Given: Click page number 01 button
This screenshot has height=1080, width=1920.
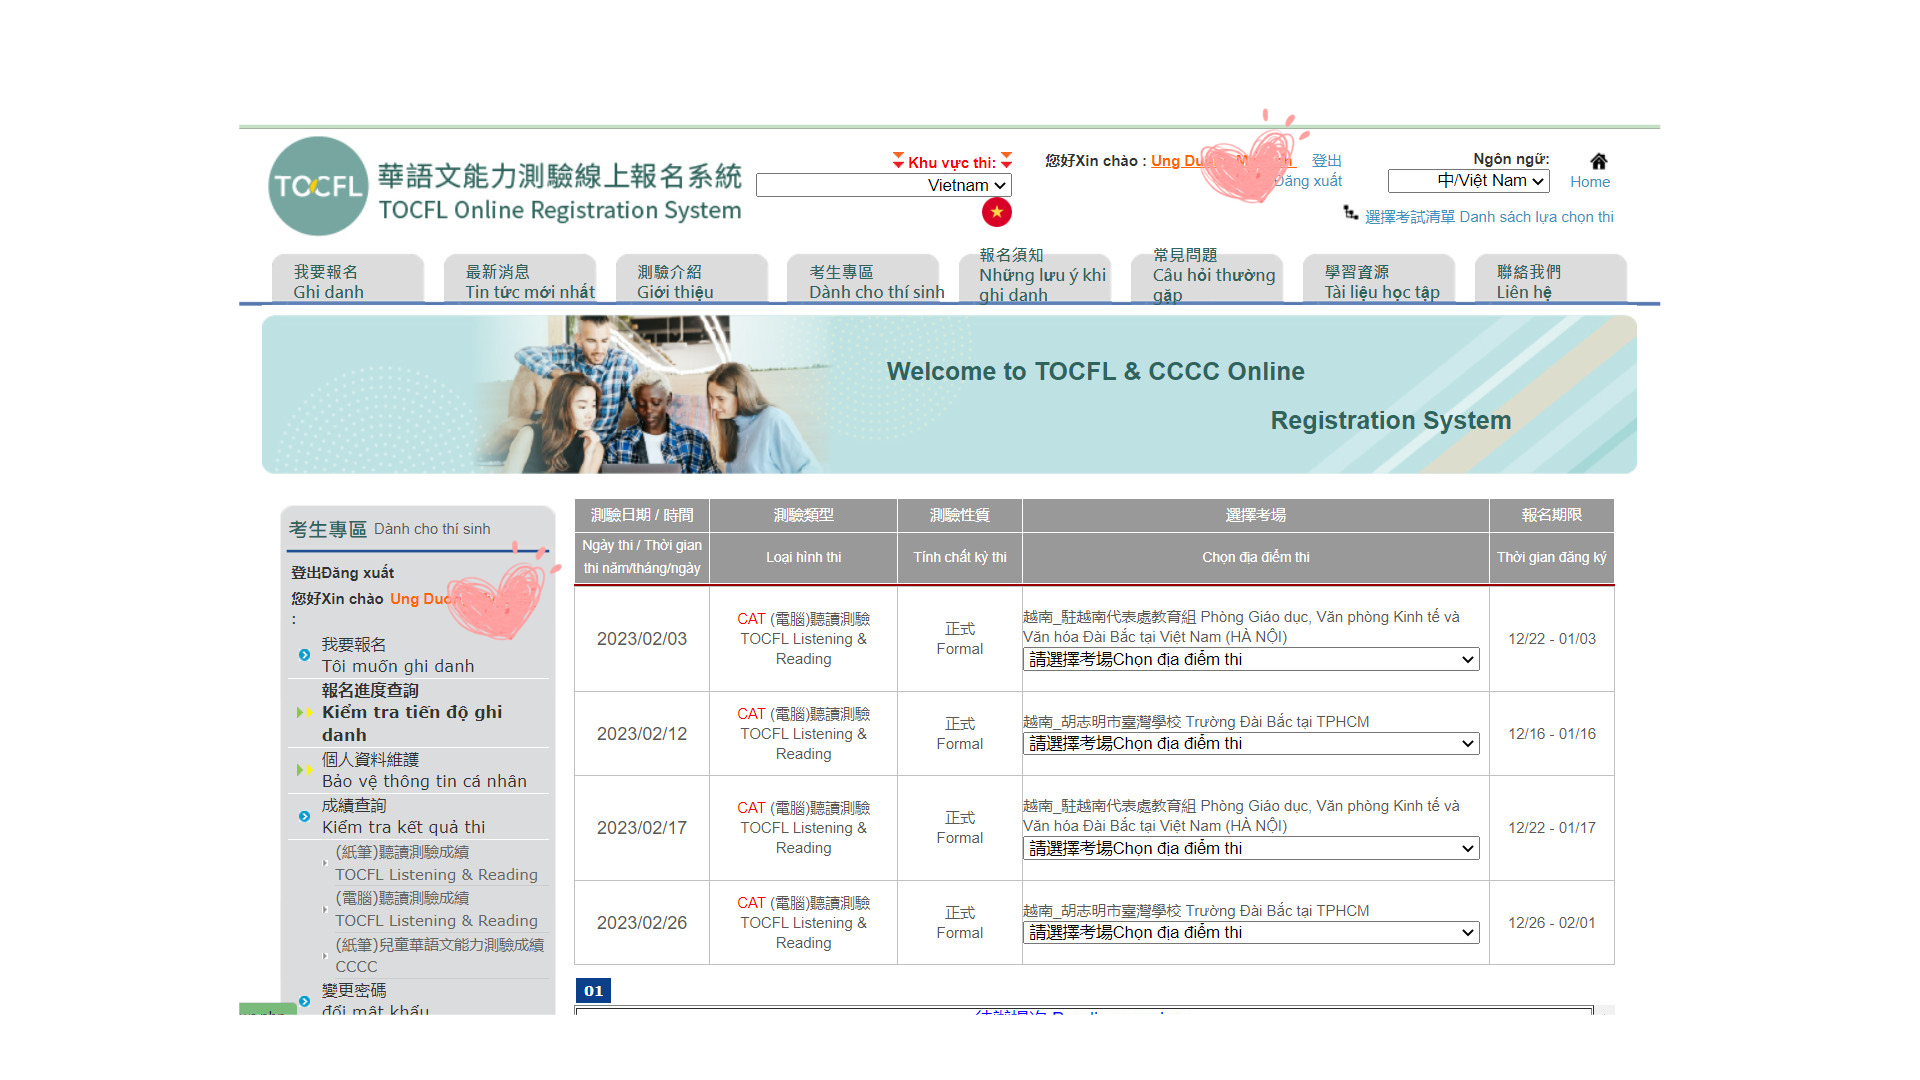Looking at the screenshot, I should [593, 991].
